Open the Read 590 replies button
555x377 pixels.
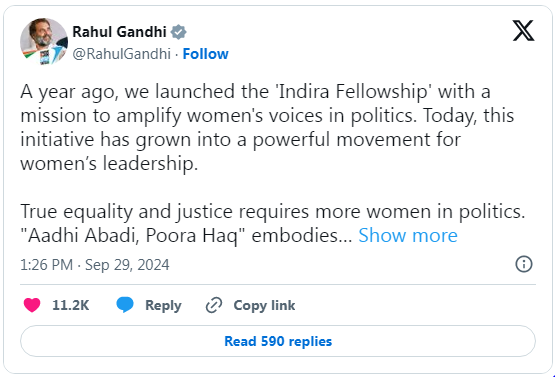[x=278, y=341]
